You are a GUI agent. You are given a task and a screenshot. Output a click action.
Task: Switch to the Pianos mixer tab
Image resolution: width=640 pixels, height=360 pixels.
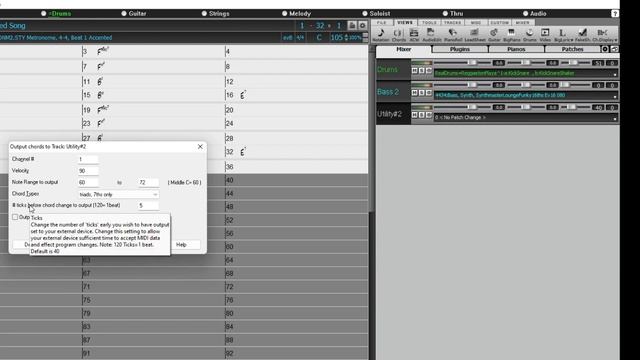point(516,49)
